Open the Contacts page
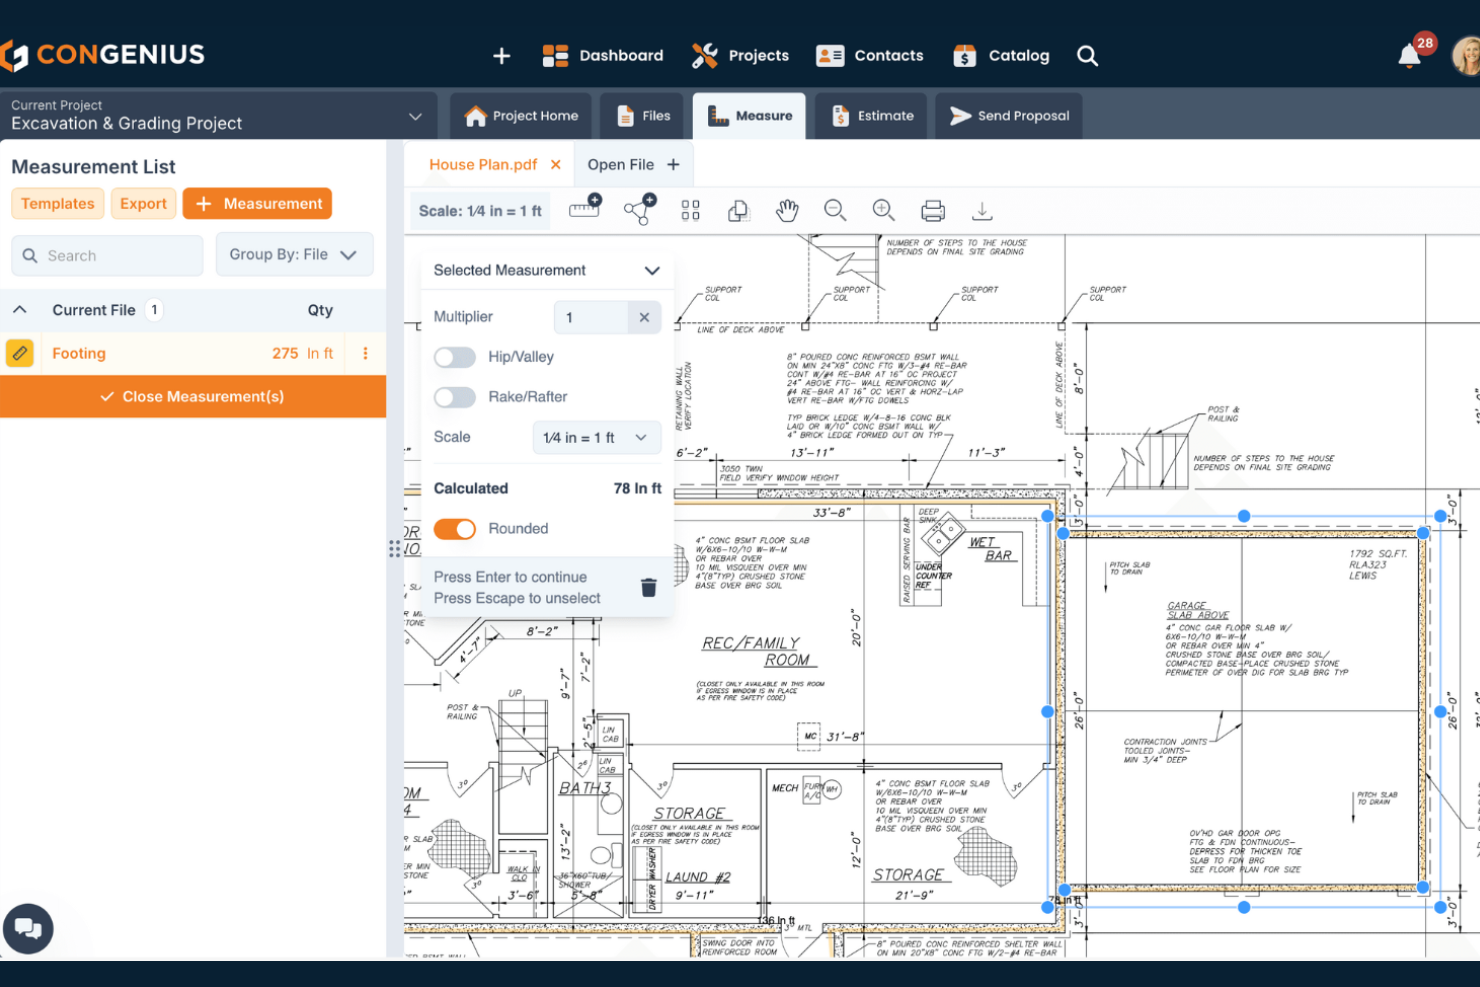 point(869,55)
